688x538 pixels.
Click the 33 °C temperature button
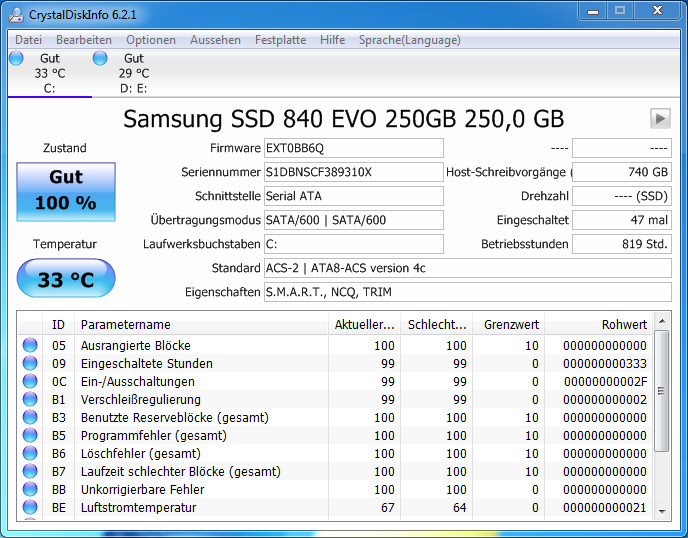(x=66, y=278)
